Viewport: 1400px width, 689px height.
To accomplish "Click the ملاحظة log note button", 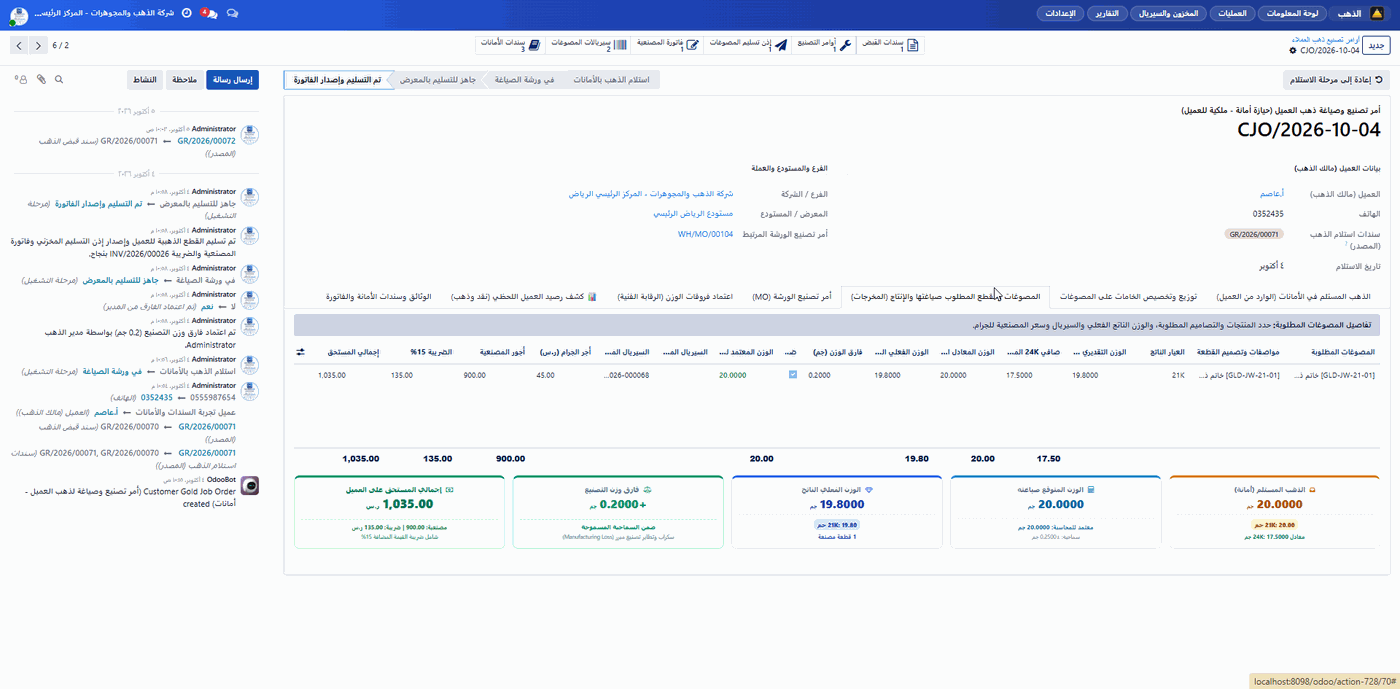I will 184,80.
